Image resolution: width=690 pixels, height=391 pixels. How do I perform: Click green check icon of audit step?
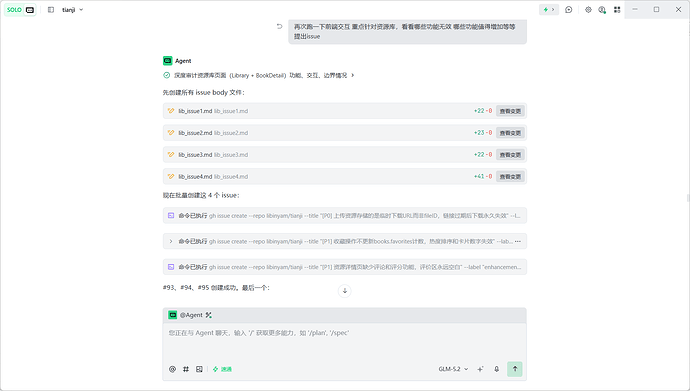click(167, 75)
